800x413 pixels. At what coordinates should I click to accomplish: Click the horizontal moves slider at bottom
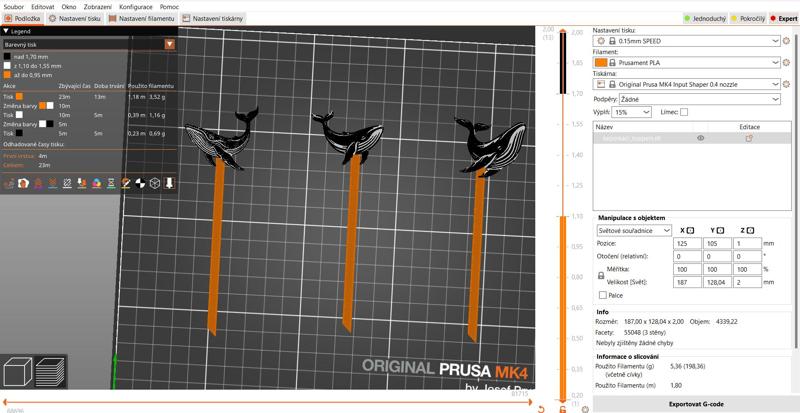pos(266,402)
